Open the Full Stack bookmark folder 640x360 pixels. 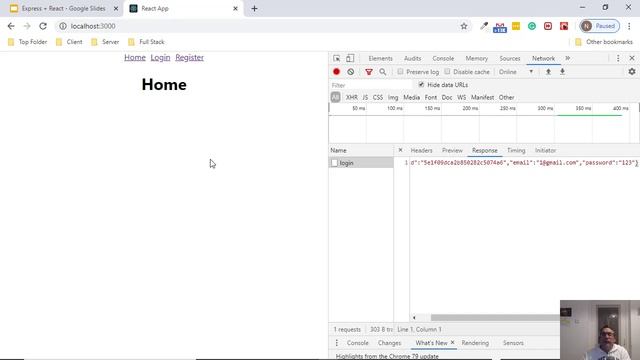147,42
